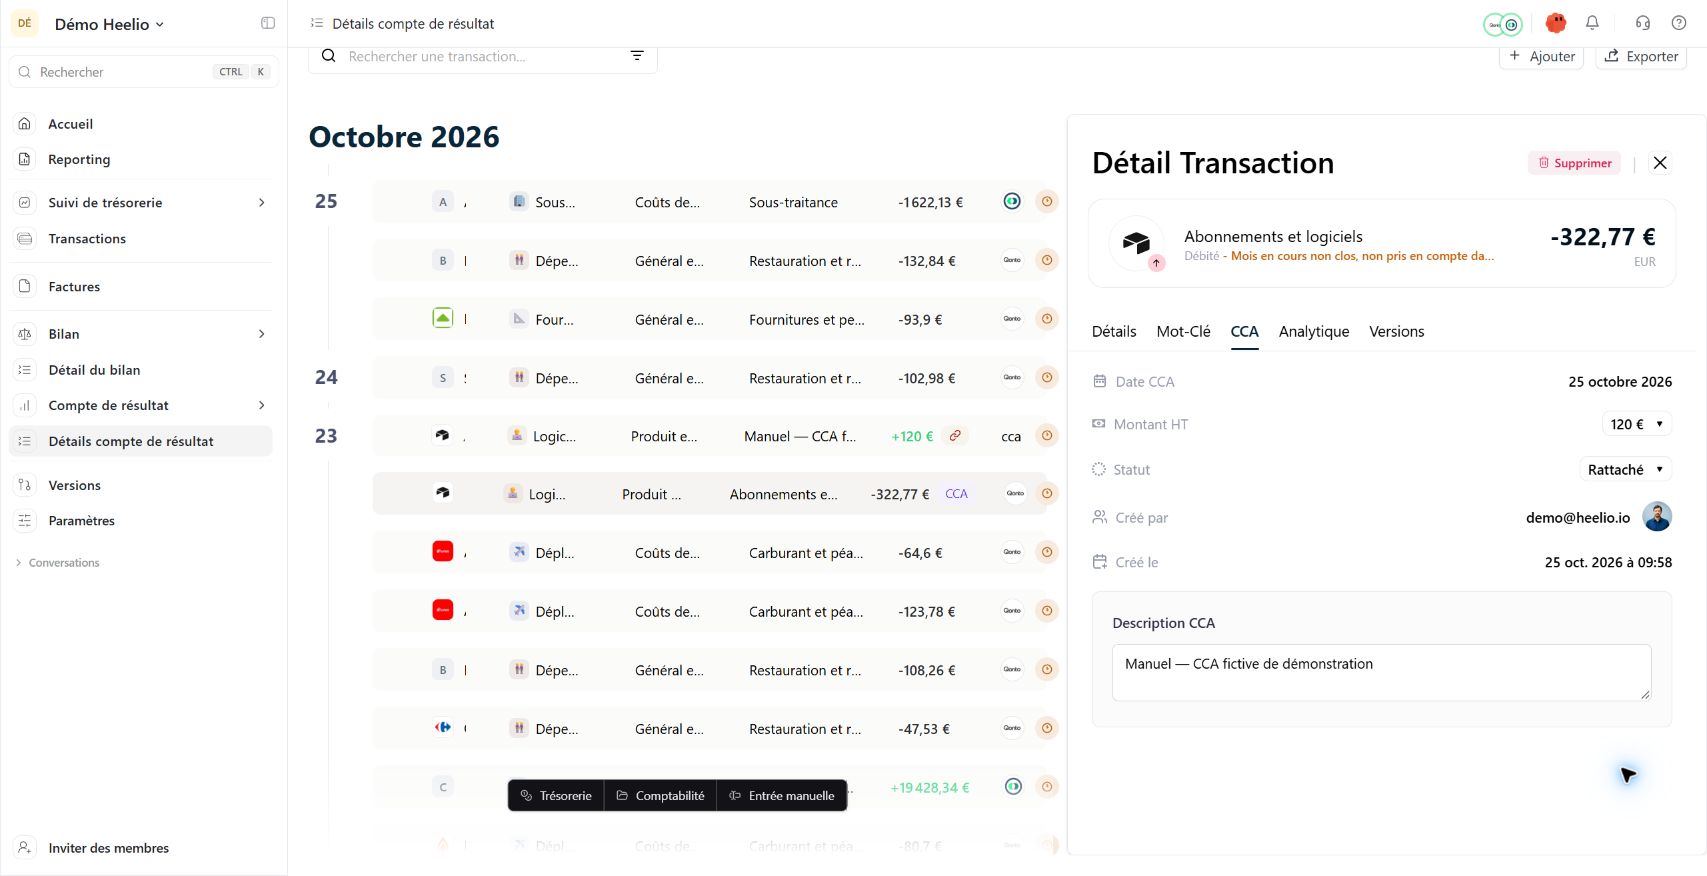The width and height of the screenshot is (1707, 876).
Task: Open the Statut Rattaché dropdown
Action: tap(1625, 469)
